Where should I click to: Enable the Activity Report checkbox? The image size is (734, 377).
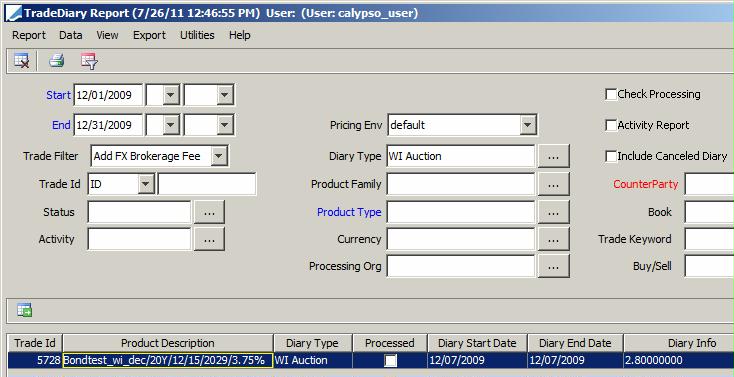pos(611,126)
